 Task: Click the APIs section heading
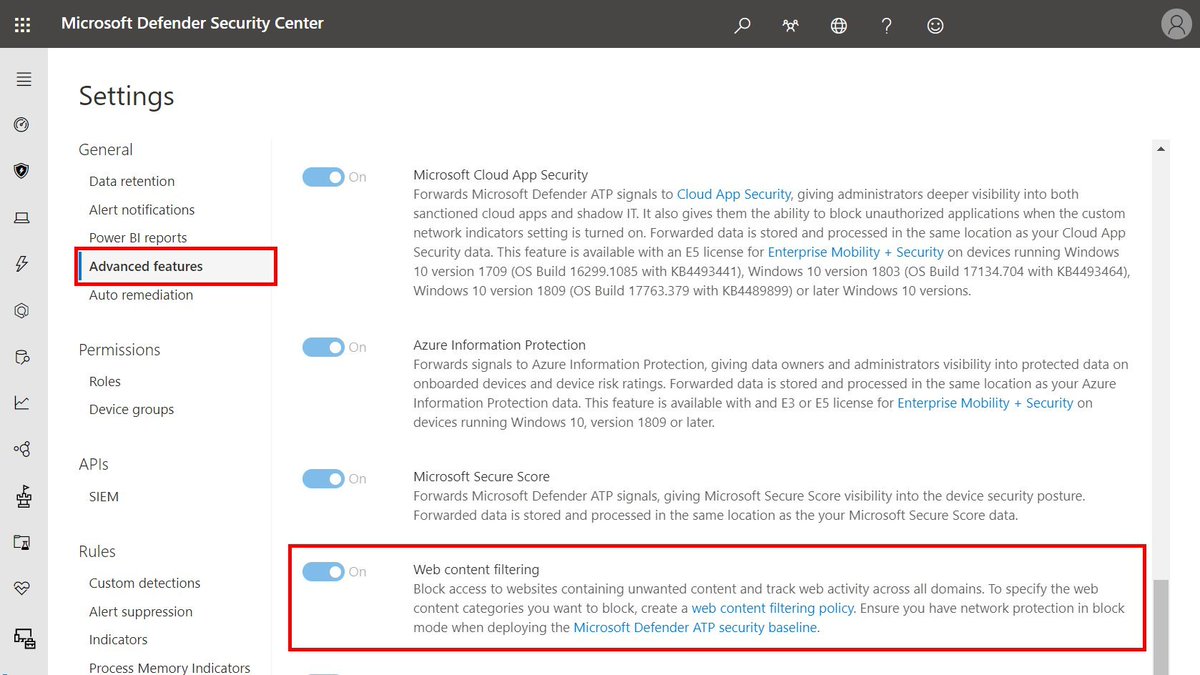point(94,464)
